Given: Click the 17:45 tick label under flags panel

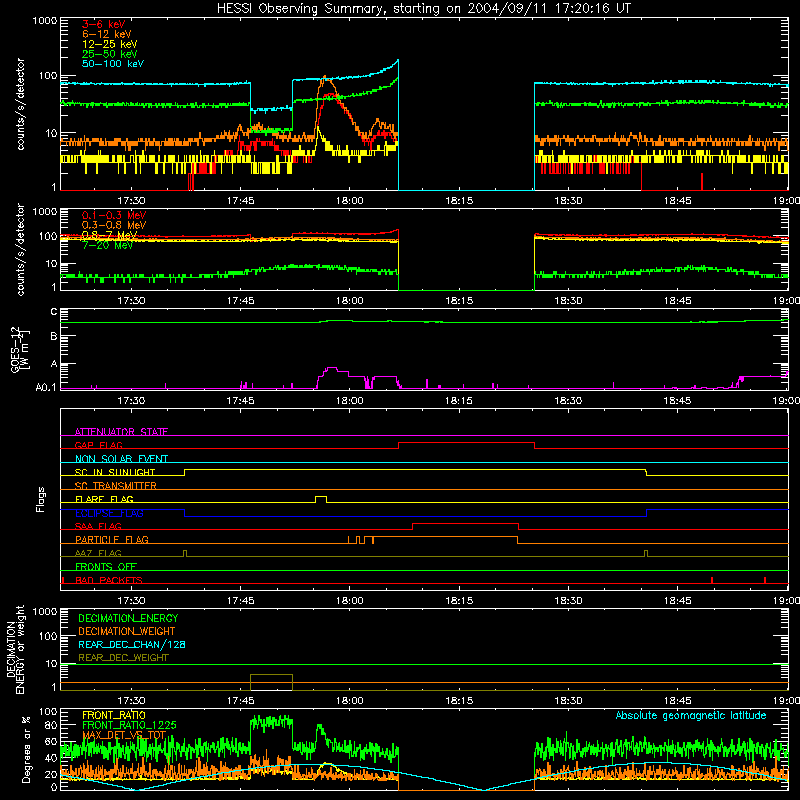Looking at the screenshot, I should coord(240,601).
